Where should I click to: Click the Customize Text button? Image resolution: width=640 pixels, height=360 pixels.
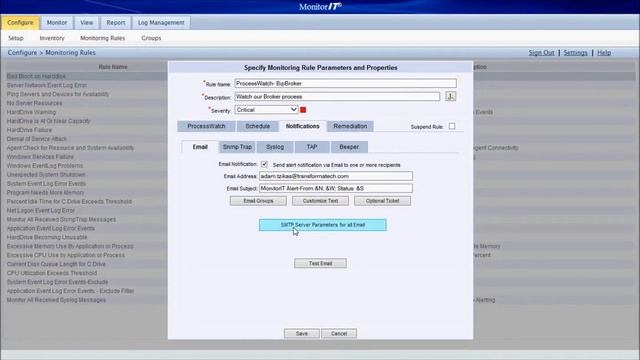pos(320,201)
